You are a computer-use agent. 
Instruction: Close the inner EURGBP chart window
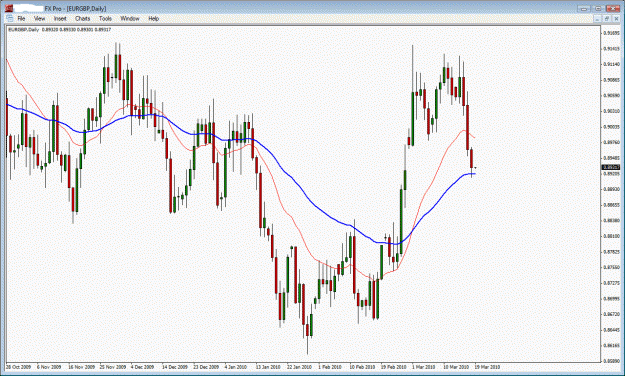point(616,18)
